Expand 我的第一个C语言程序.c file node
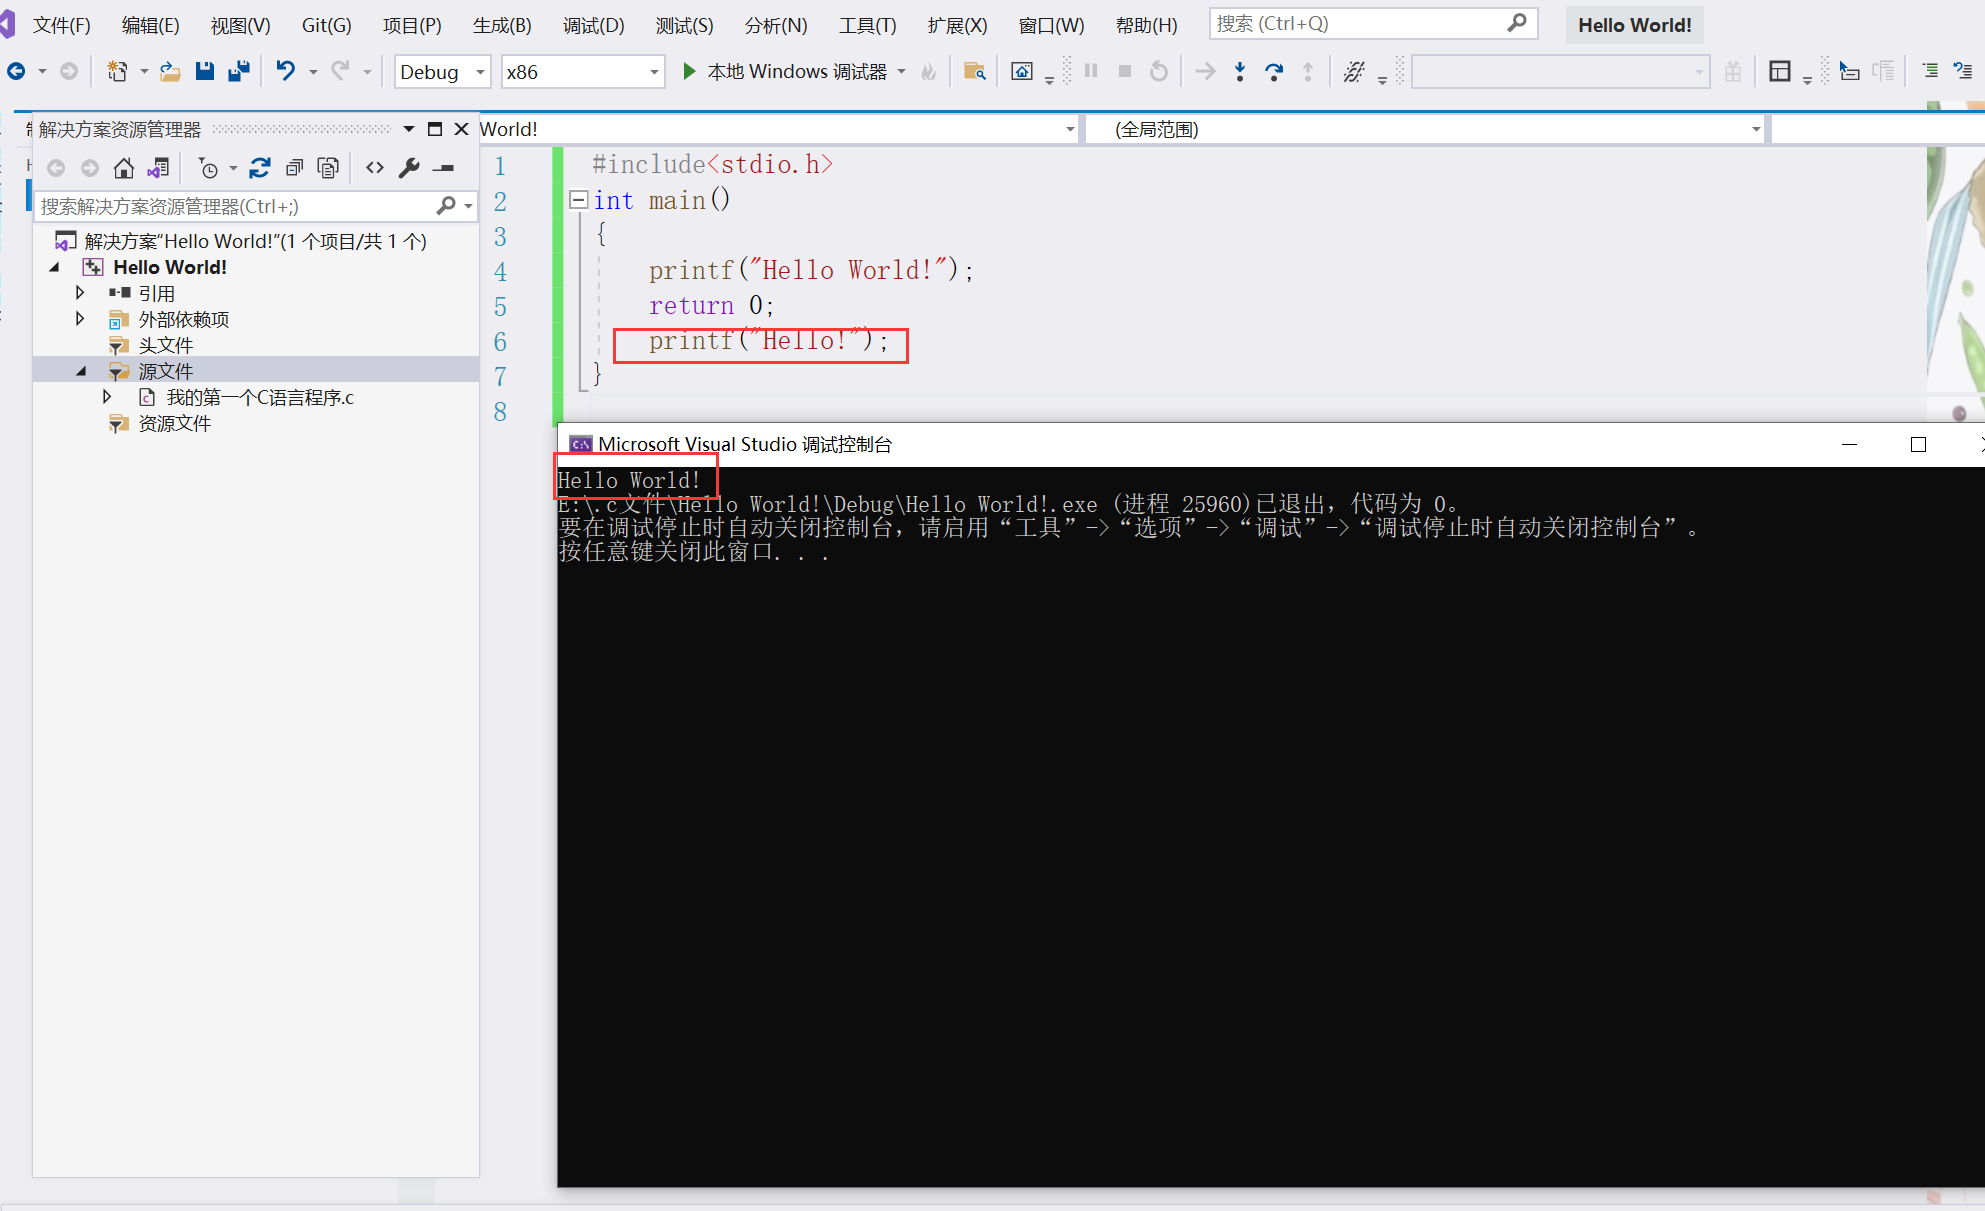The image size is (1985, 1211). [107, 397]
